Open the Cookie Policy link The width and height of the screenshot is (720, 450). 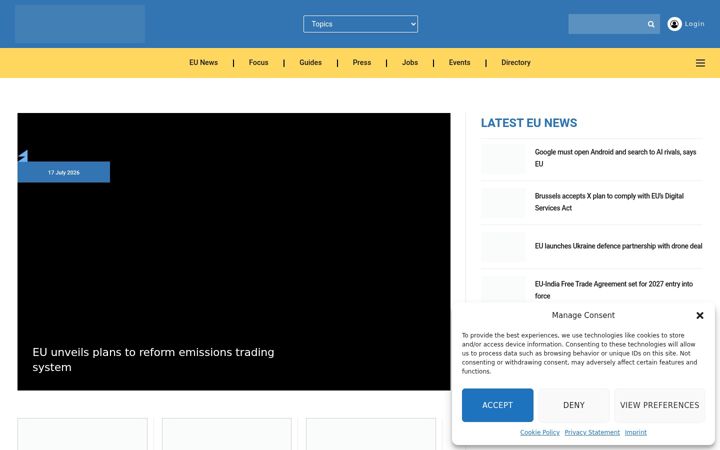[540, 433]
